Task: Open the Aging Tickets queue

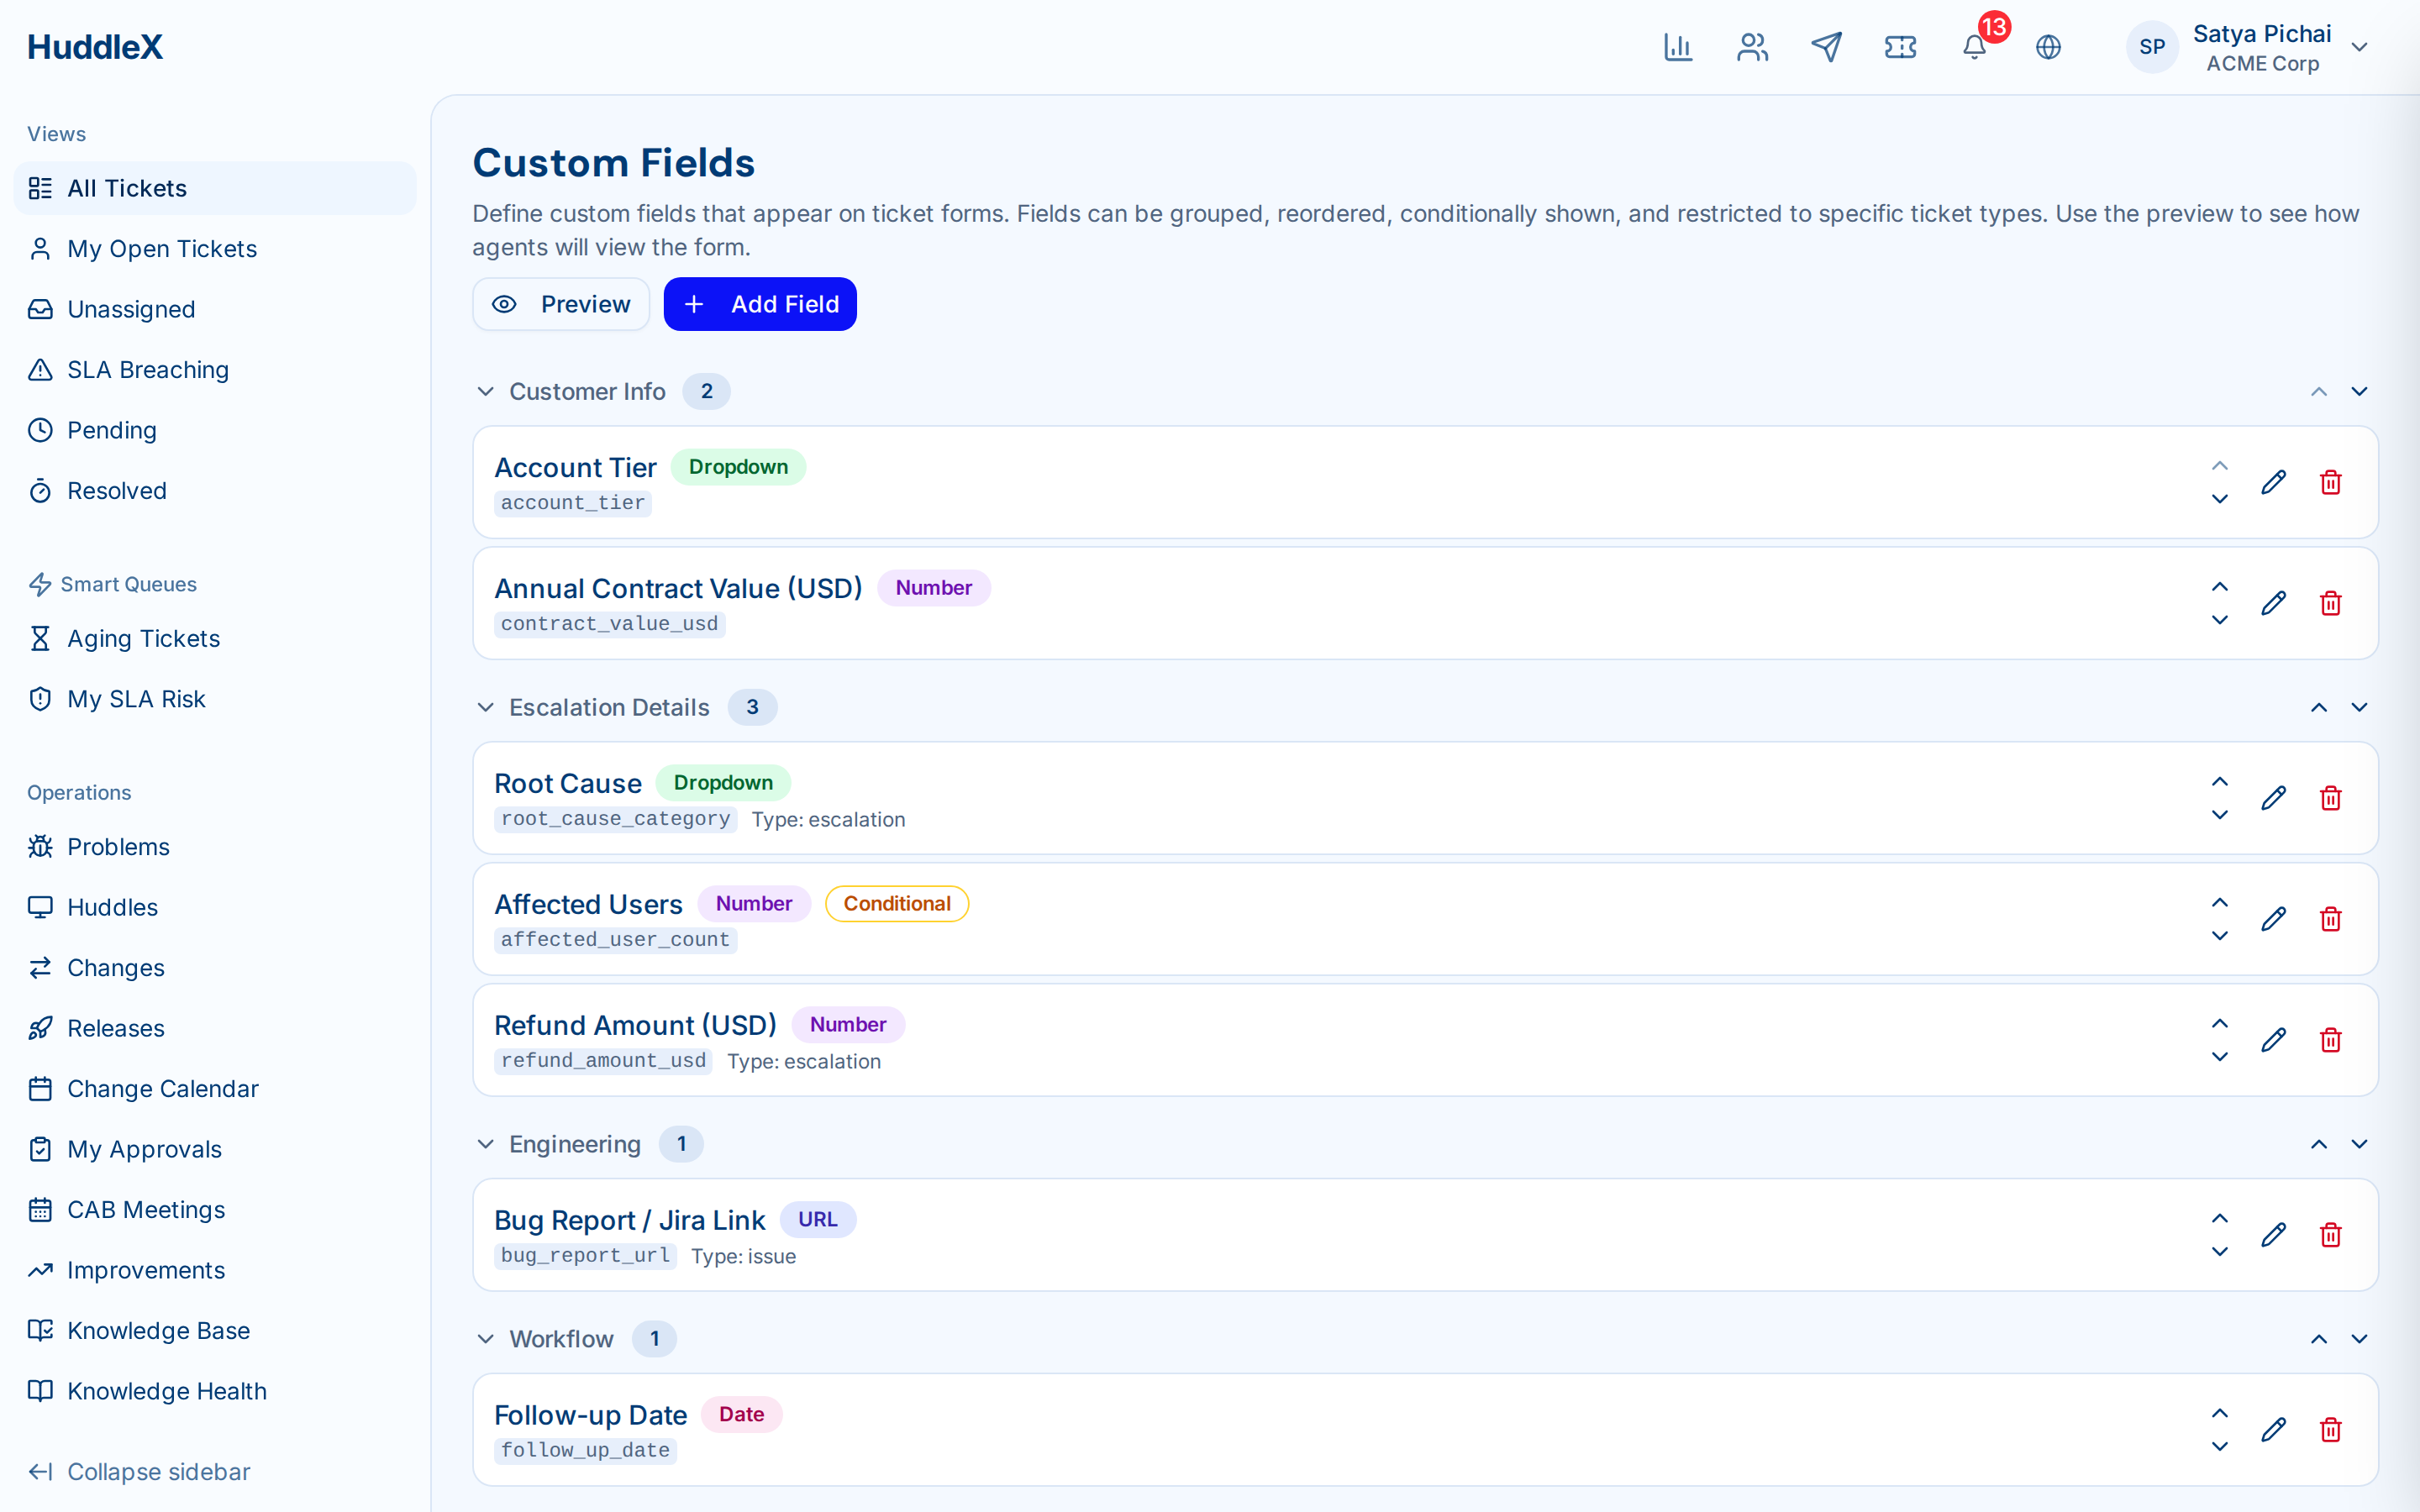Action: coord(215,638)
